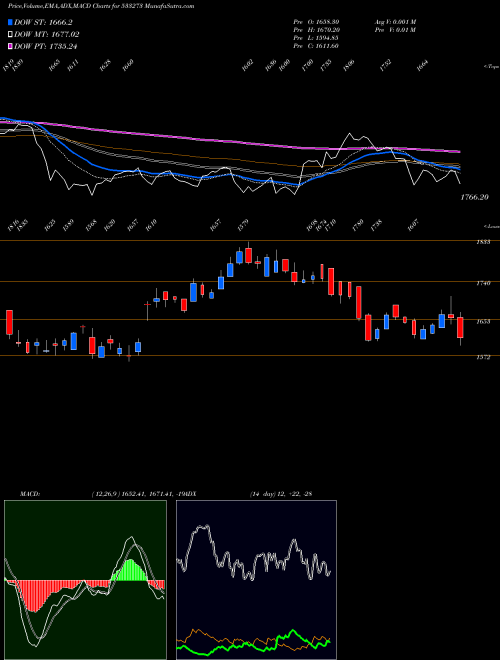Click the '(14 day) 12, -22, -28' ADX values
The image size is (500, 660).
click(x=281, y=494)
